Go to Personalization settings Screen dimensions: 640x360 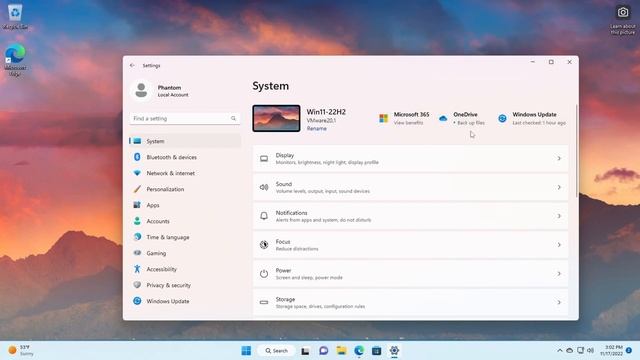pos(185,189)
